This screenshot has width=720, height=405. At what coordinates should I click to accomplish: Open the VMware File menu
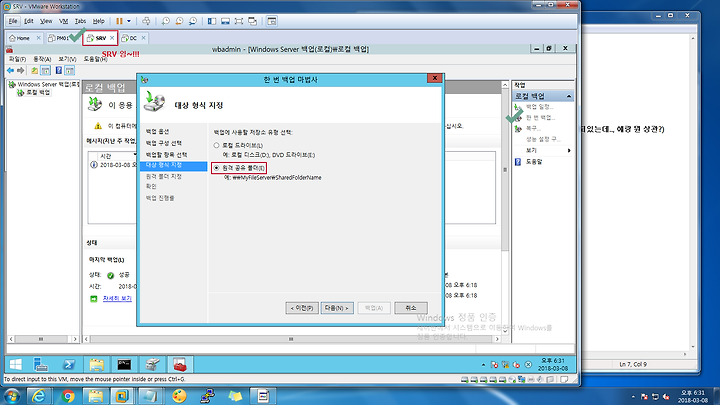point(13,21)
